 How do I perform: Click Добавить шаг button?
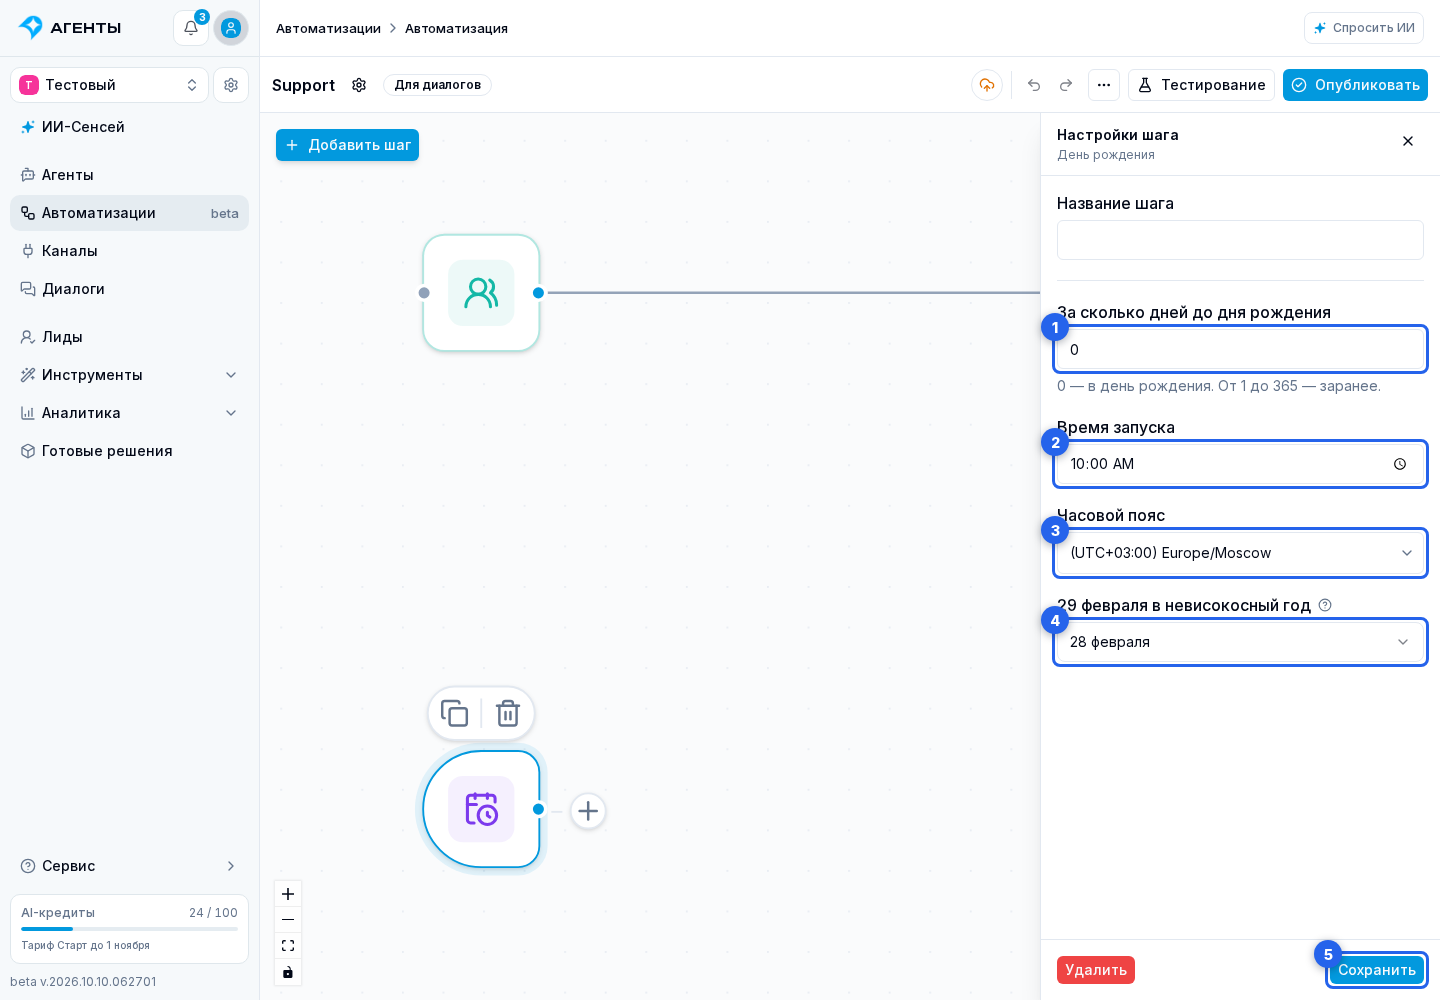pos(347,145)
